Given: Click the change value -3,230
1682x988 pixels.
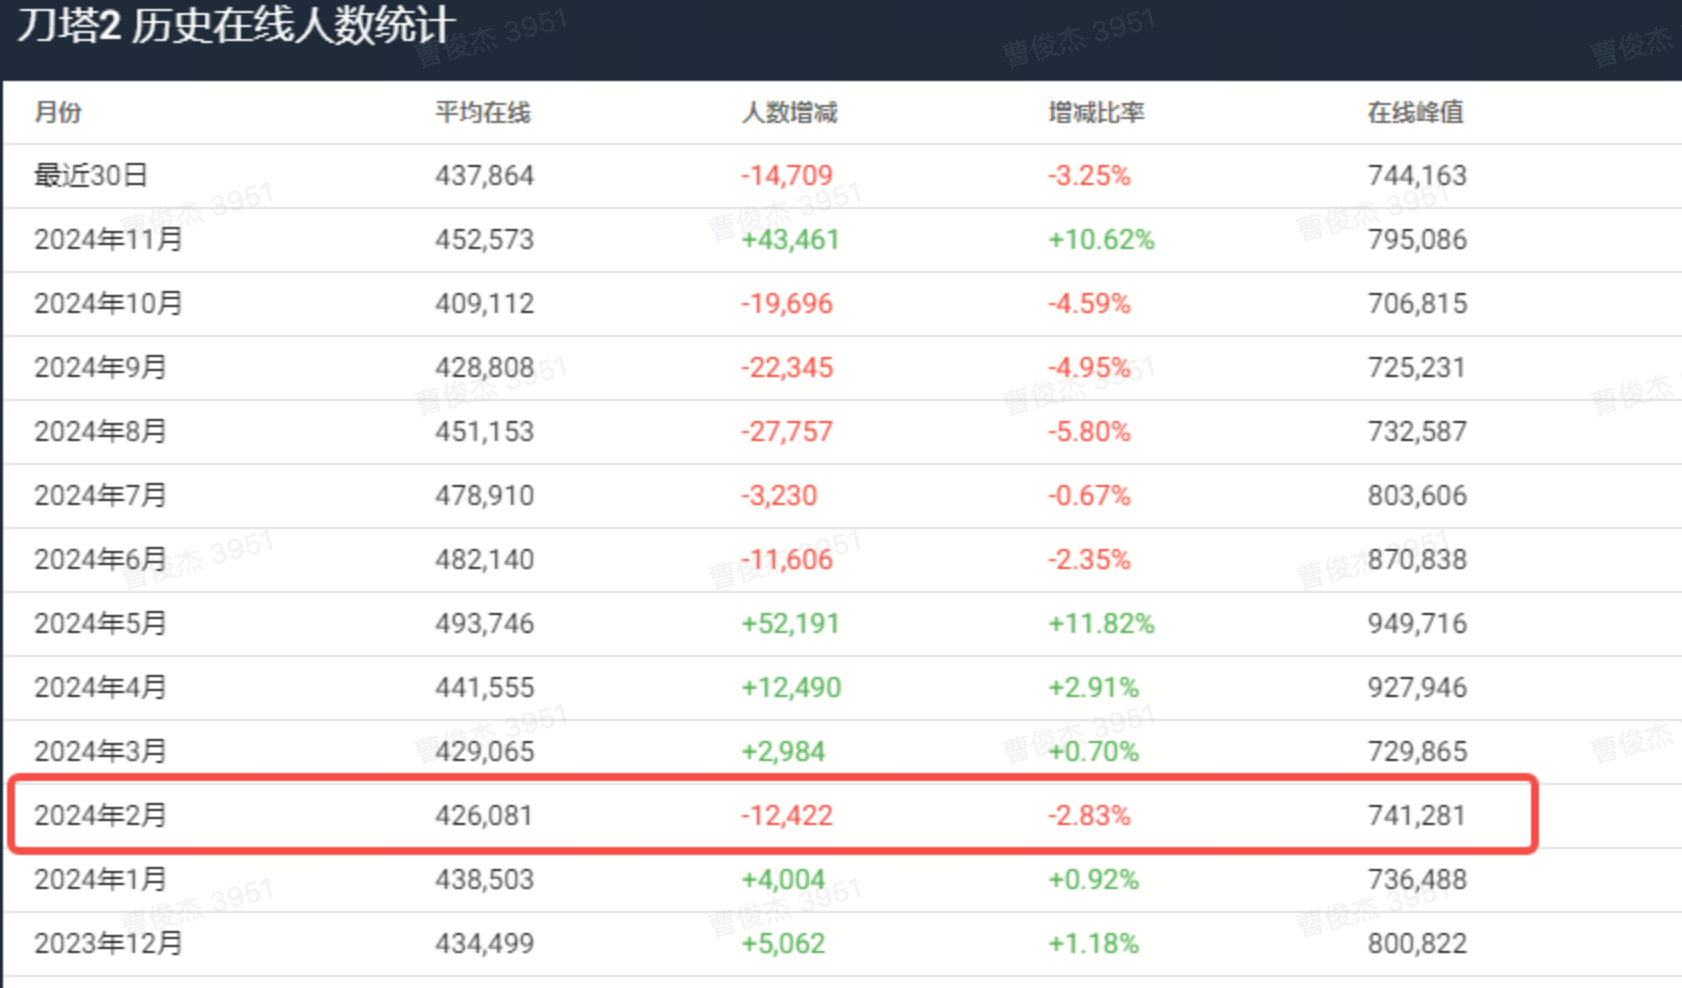Looking at the screenshot, I should 779,496.
